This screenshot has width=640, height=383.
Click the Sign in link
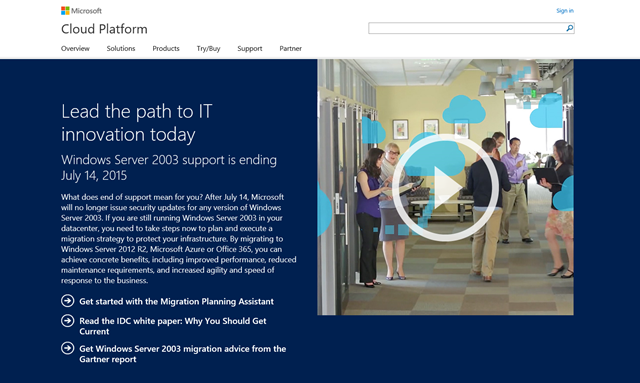click(565, 11)
